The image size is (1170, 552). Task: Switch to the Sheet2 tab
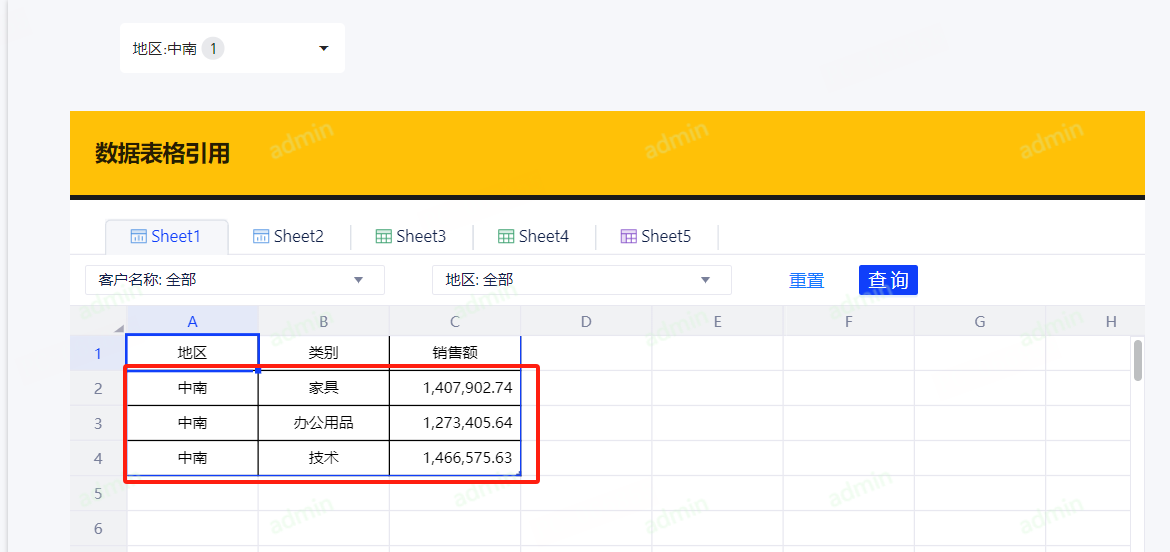pos(298,237)
